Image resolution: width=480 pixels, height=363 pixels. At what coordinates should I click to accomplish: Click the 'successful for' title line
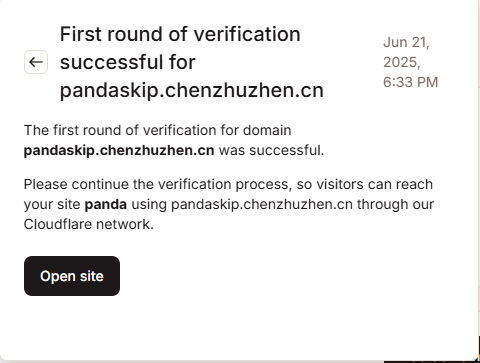point(127,62)
